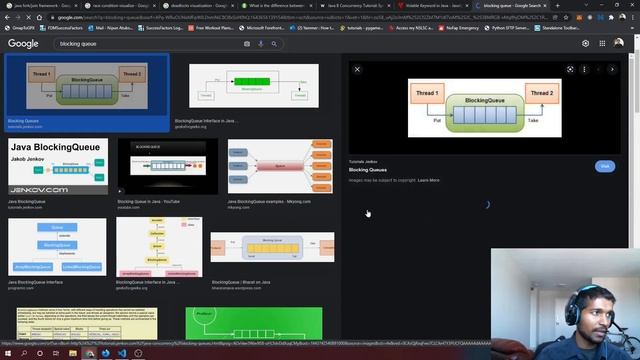
Task: Open Visual Studio Code from the taskbar
Action: [122, 353]
